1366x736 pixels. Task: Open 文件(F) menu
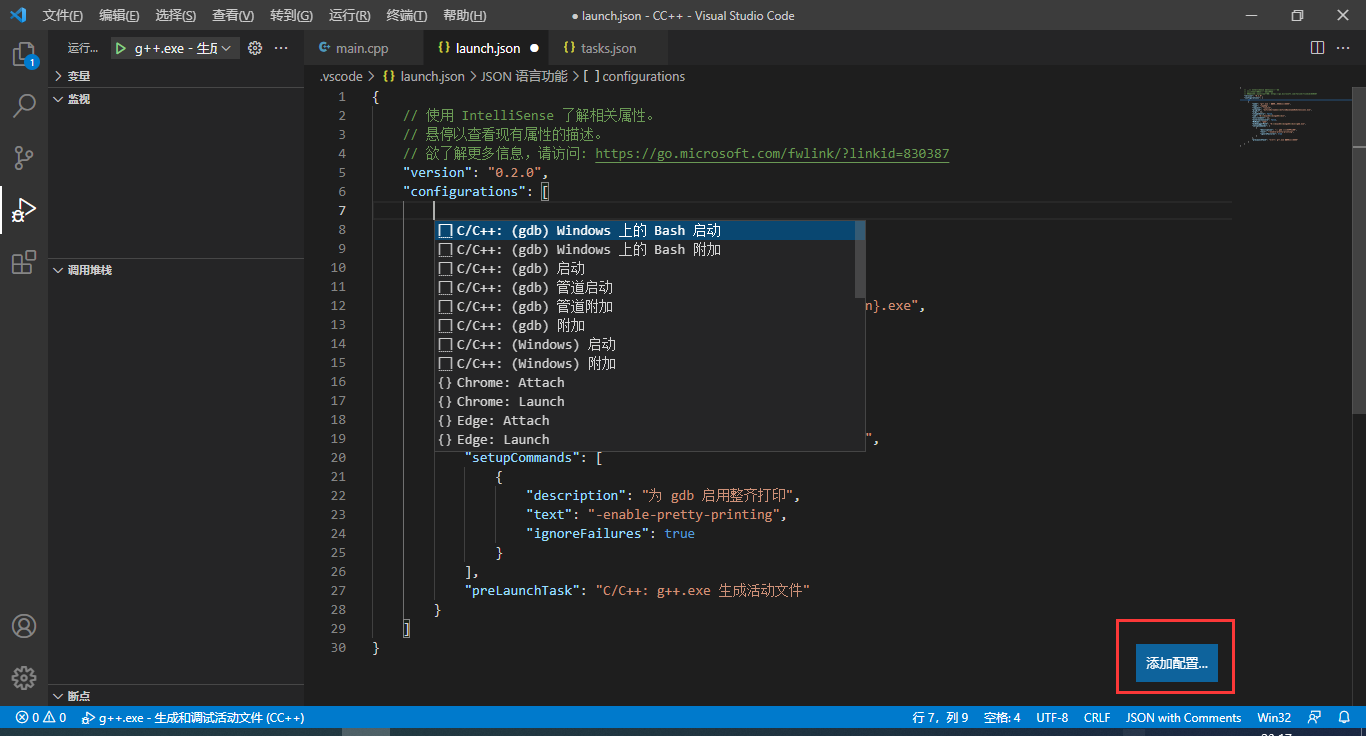tap(63, 16)
